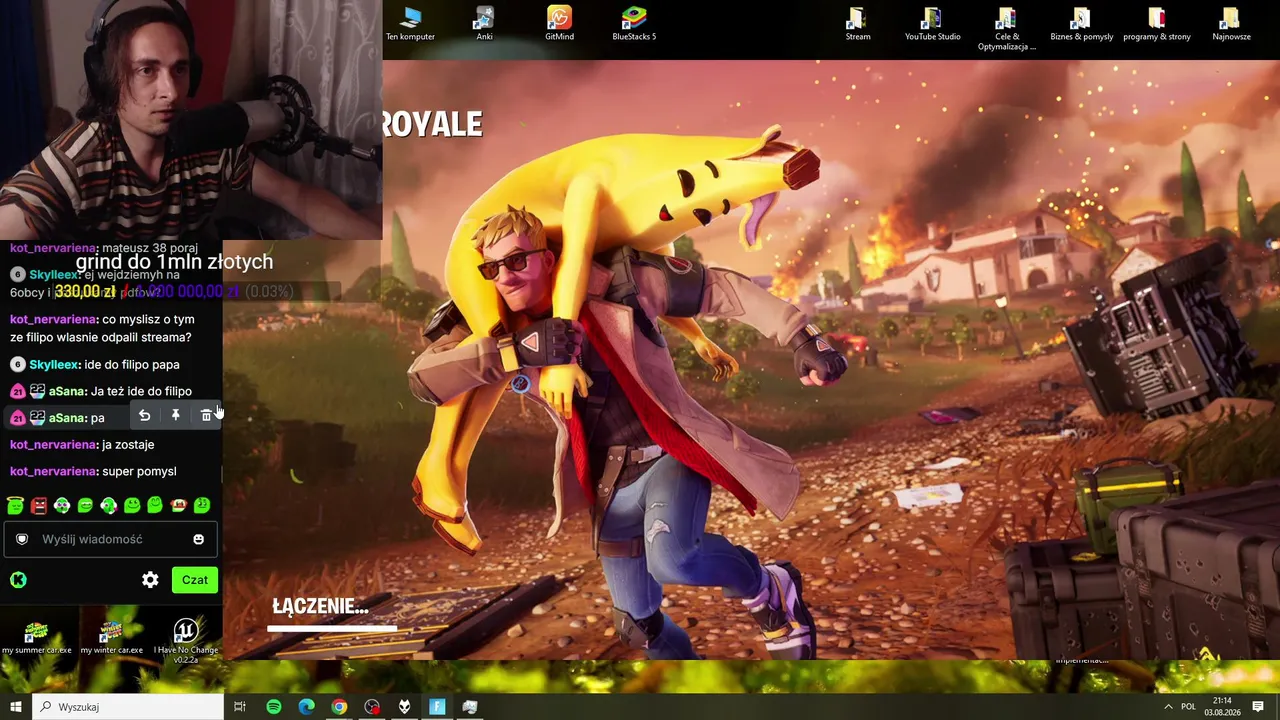1280x720 pixels.
Task: Open I Have No Change shortcut
Action: 186,640
